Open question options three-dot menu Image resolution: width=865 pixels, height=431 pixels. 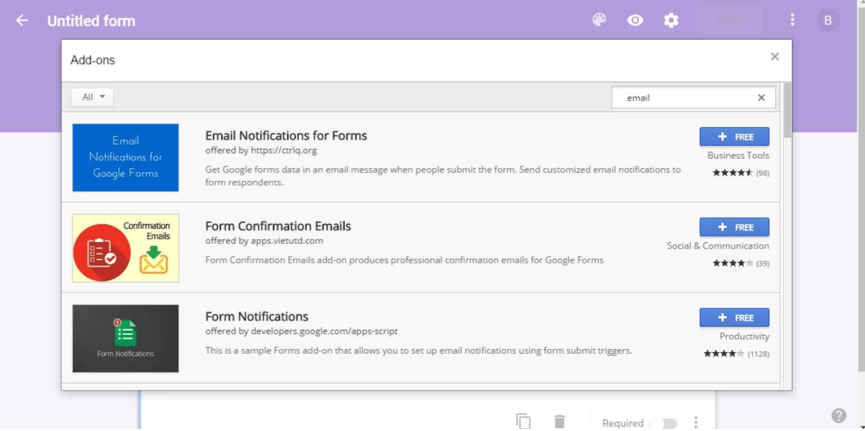(696, 422)
